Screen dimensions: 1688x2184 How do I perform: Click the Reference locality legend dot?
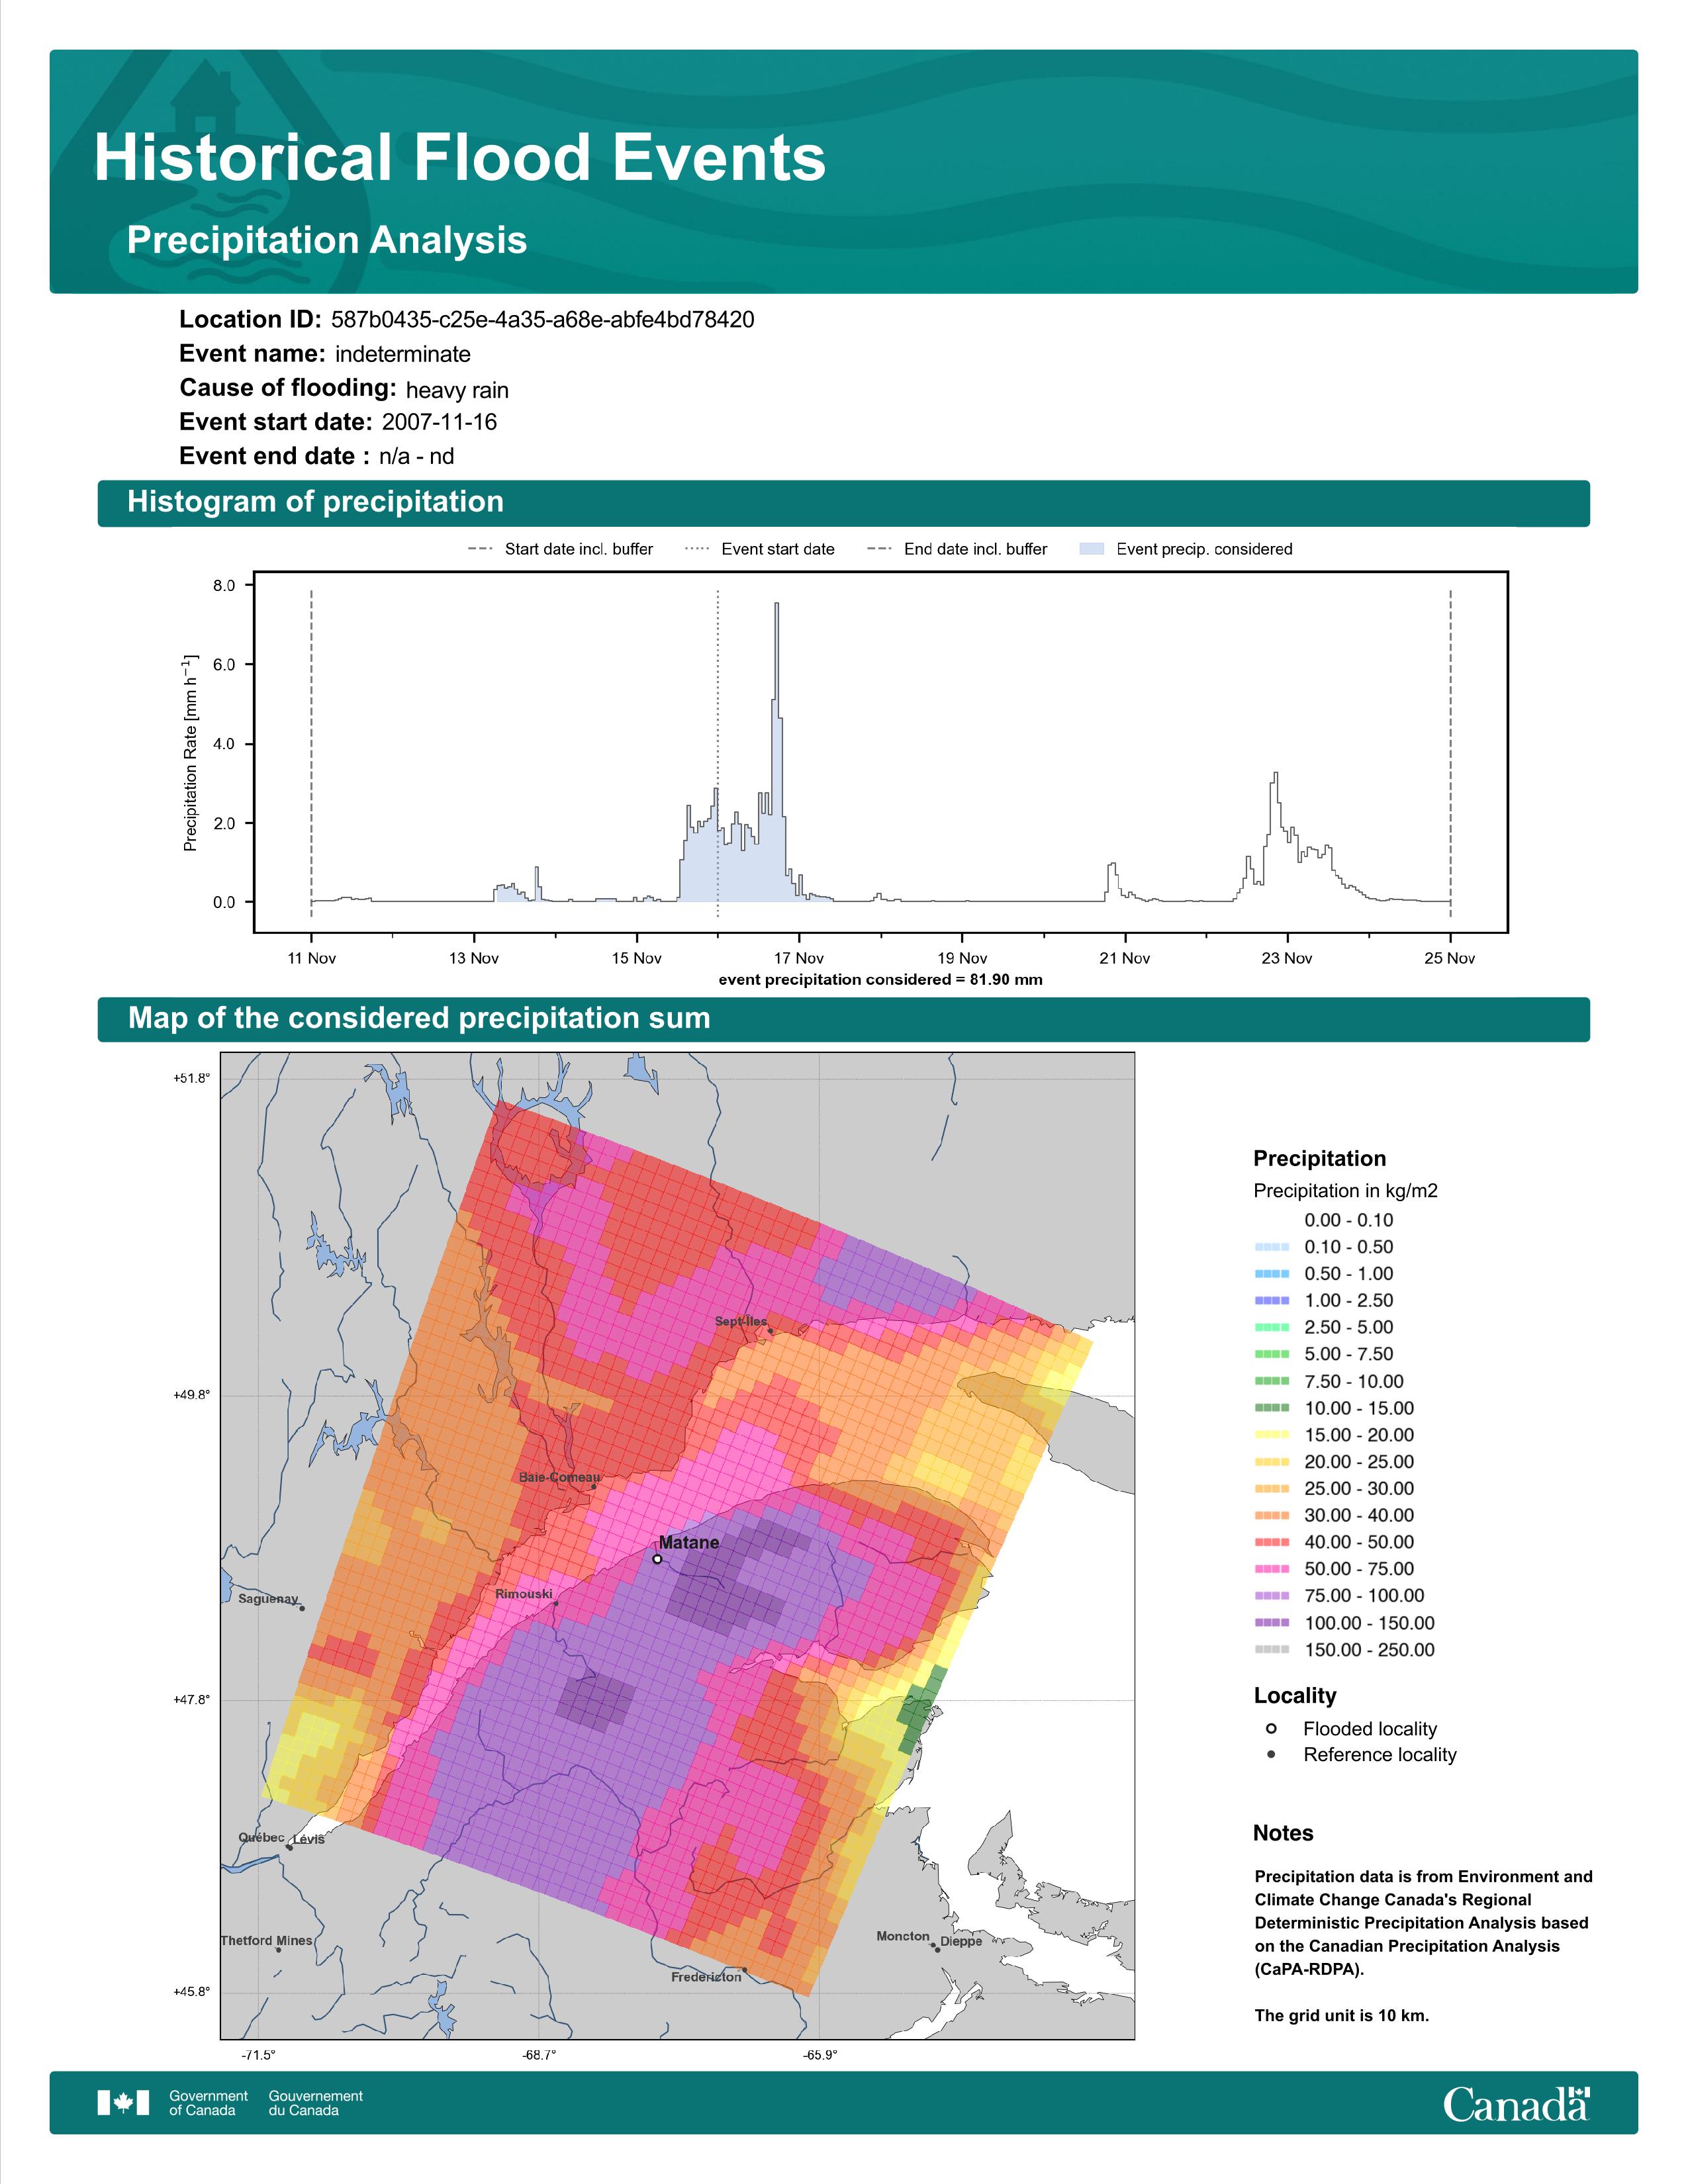[1271, 1754]
